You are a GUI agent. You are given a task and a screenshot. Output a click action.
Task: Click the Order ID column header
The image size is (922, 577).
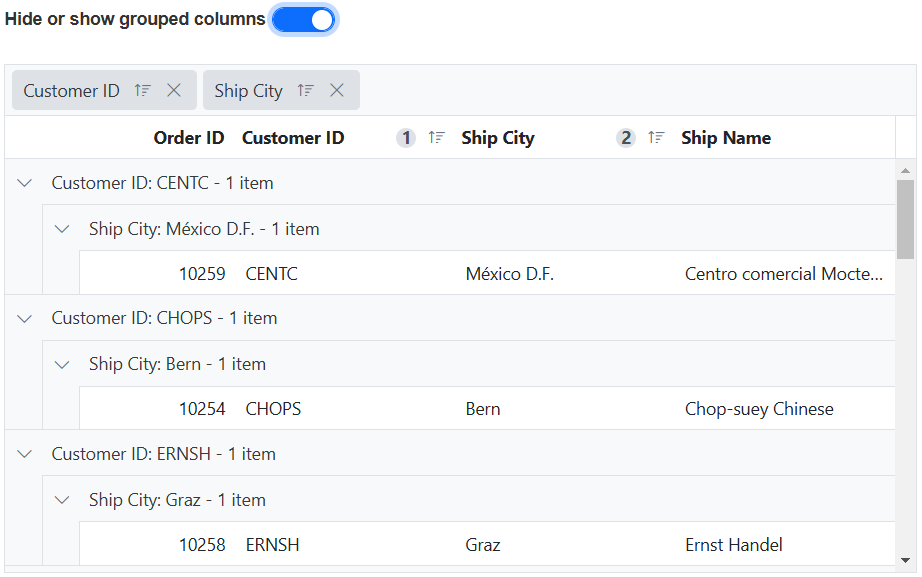pyautogui.click(x=188, y=138)
